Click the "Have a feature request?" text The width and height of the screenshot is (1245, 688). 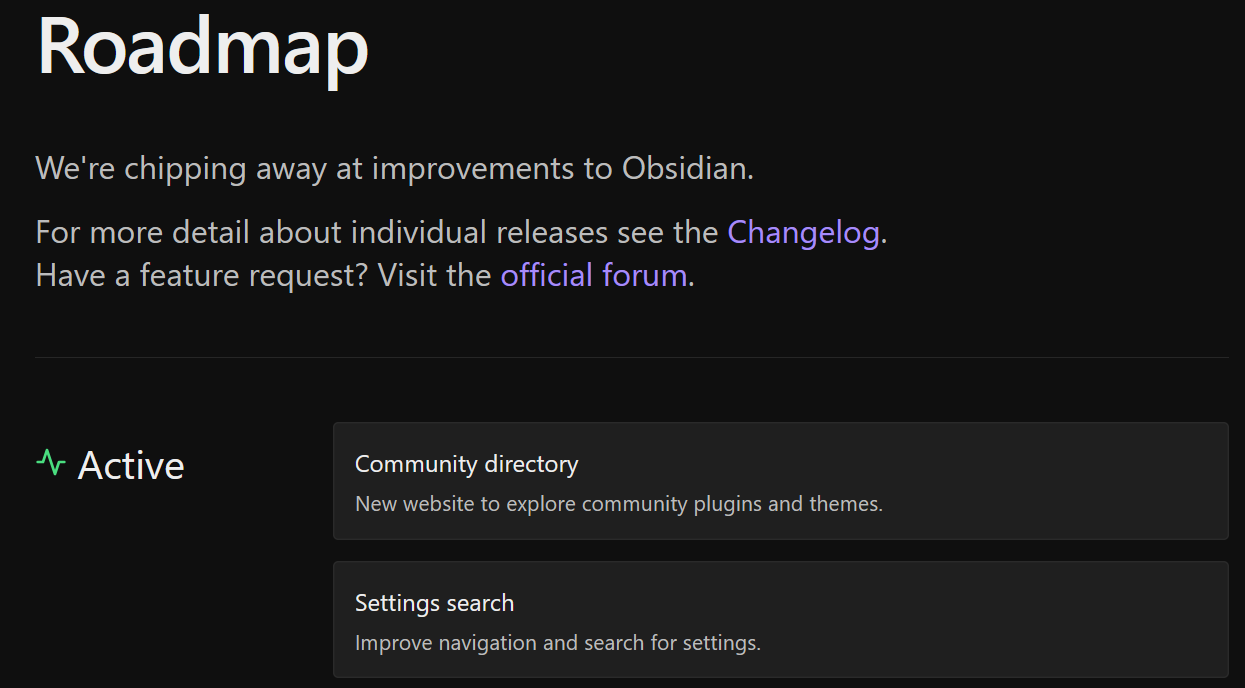[202, 275]
